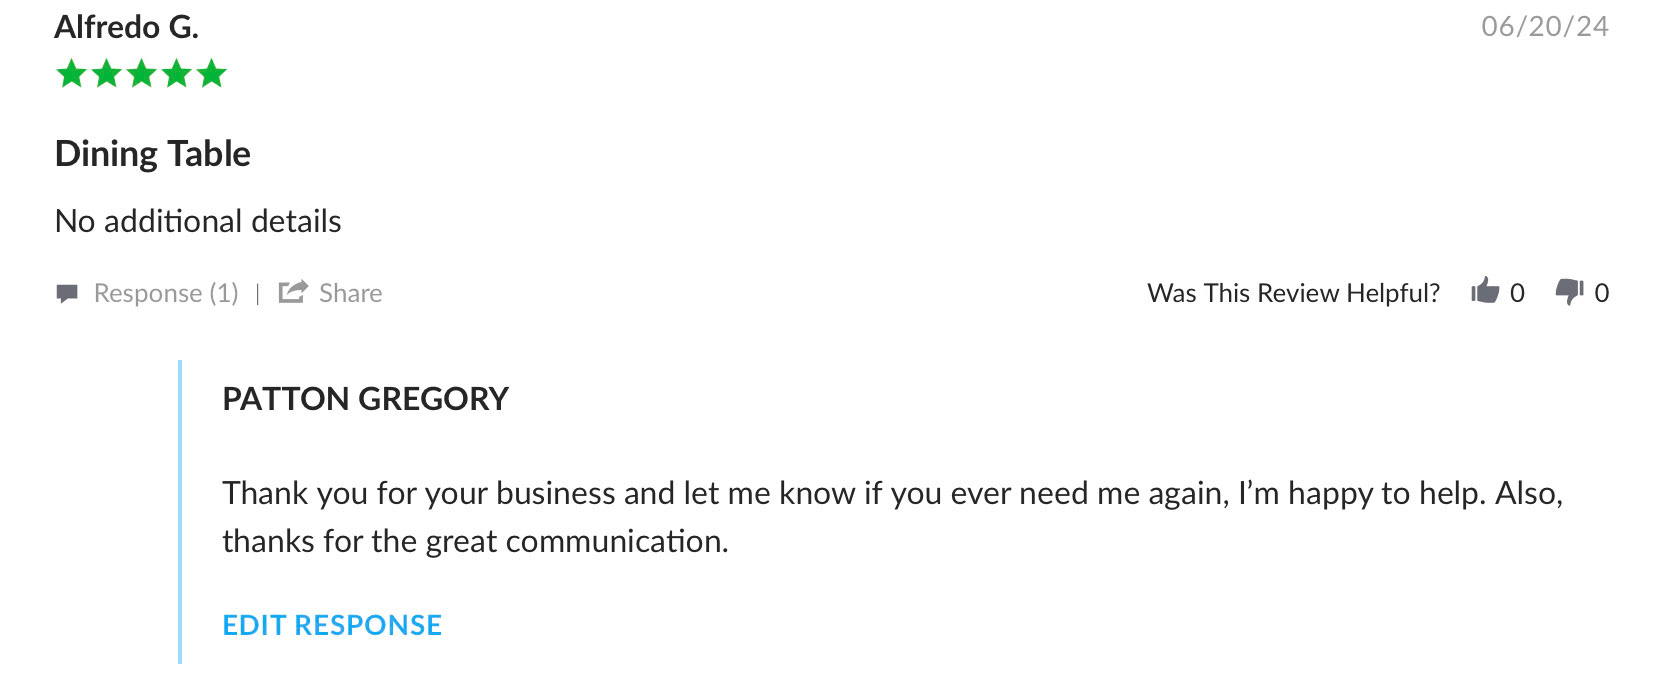Collapse the Response (1) thread
The height and width of the screenshot is (694, 1662).
coord(166,293)
